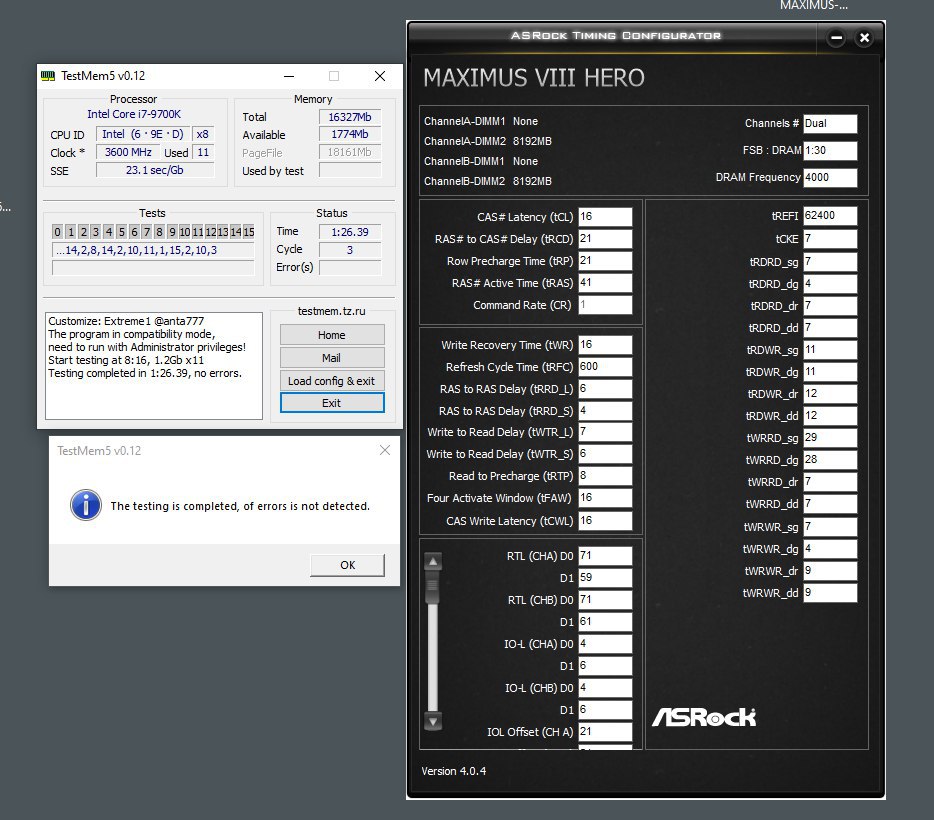934x820 pixels.
Task: Click the tRDWR_dd value field
Action: [830, 416]
